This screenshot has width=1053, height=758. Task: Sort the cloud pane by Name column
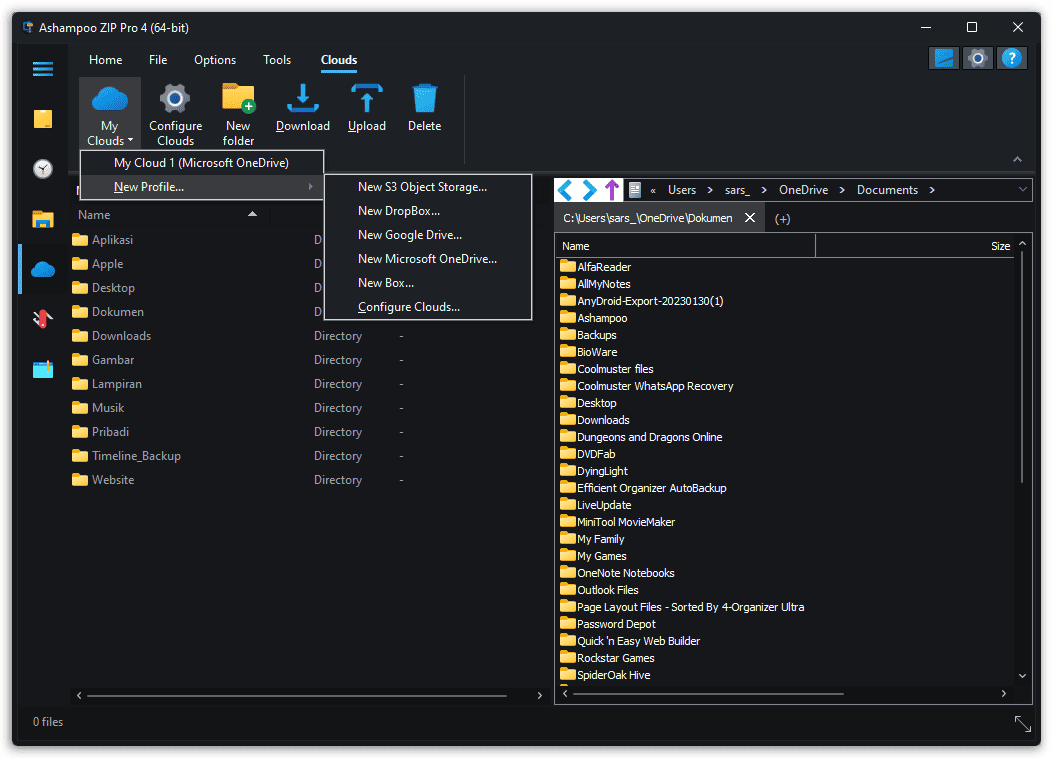pyautogui.click(x=170, y=215)
